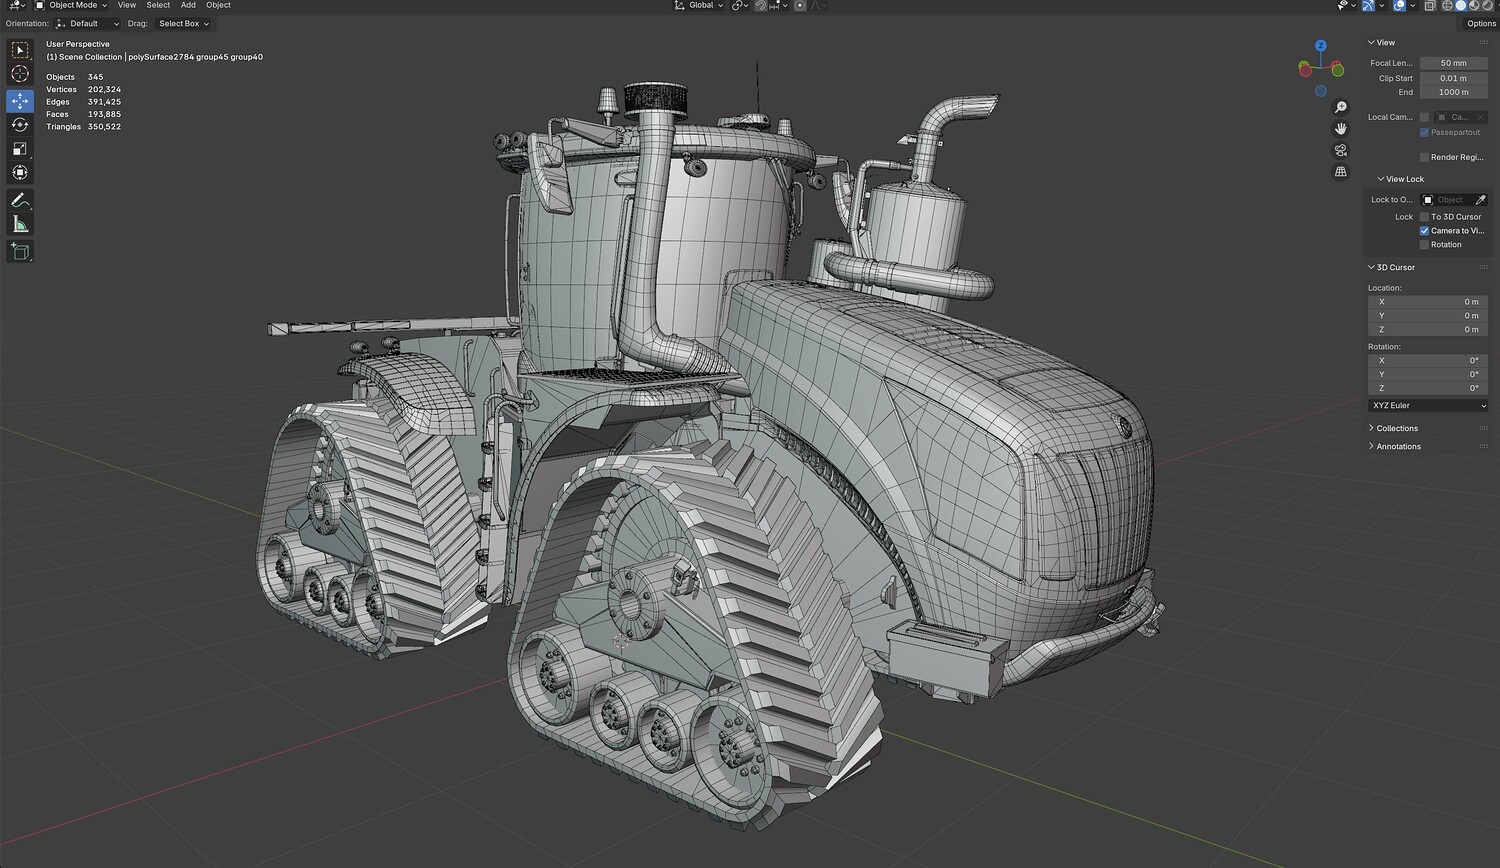This screenshot has width=1500, height=868.
Task: Collapse the 3D Cursor panel
Action: pos(1371,268)
